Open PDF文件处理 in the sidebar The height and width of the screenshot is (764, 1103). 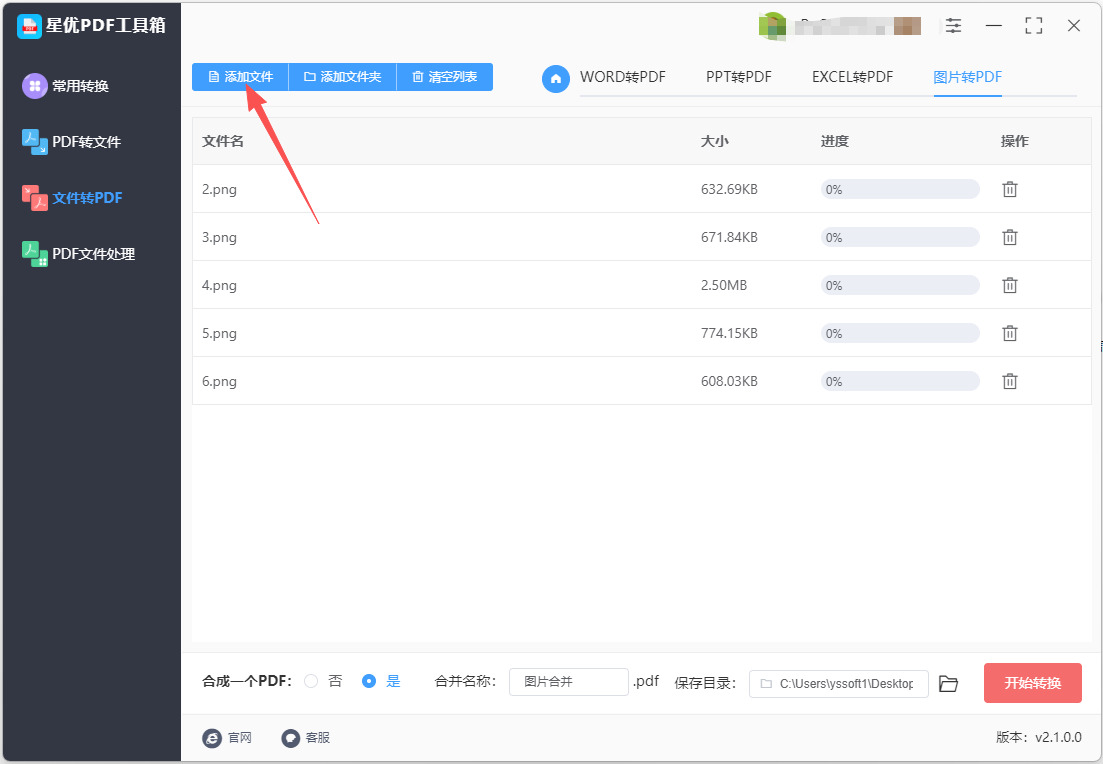(78, 253)
